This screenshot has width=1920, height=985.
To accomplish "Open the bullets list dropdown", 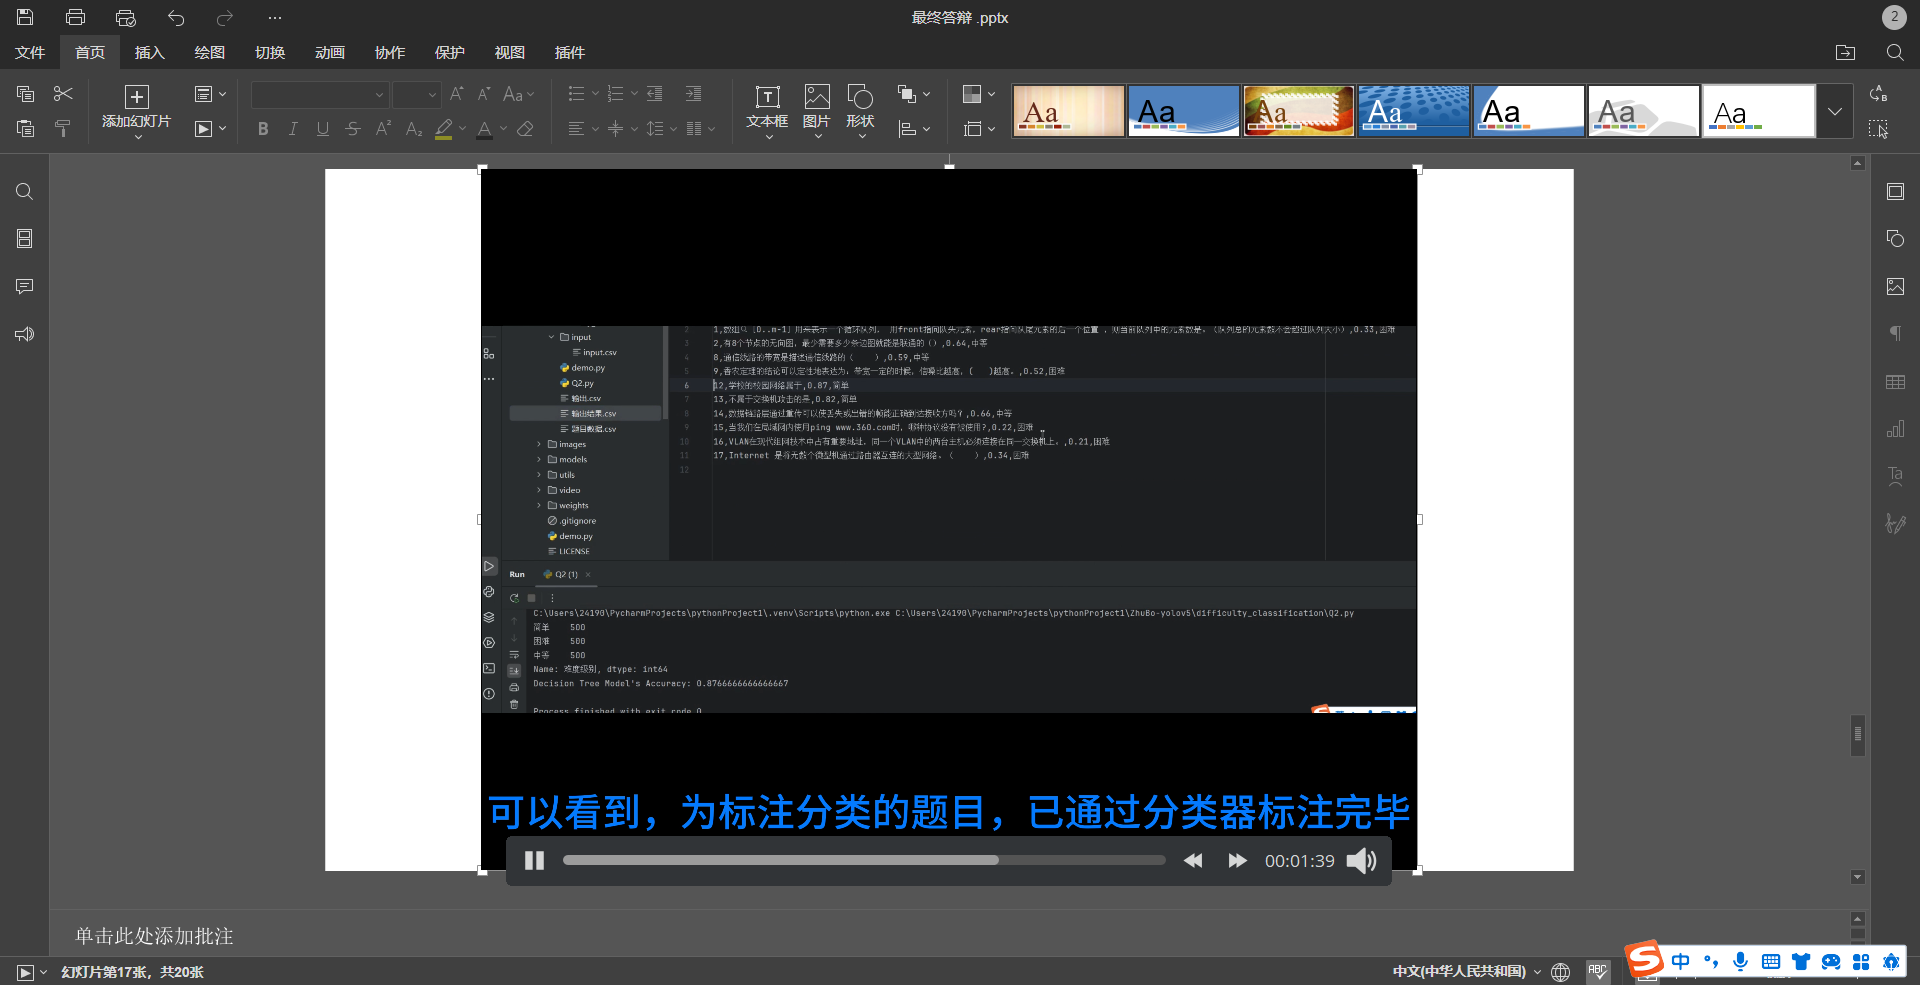I will click(x=594, y=94).
